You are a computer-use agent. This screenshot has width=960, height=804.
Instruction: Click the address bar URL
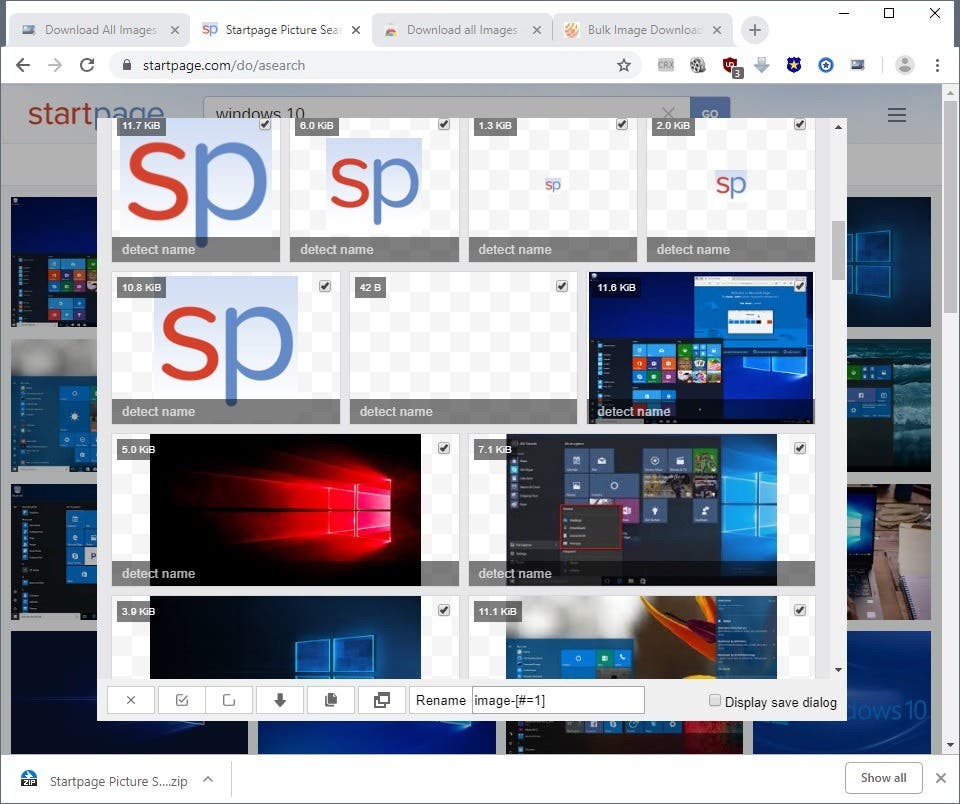(224, 65)
